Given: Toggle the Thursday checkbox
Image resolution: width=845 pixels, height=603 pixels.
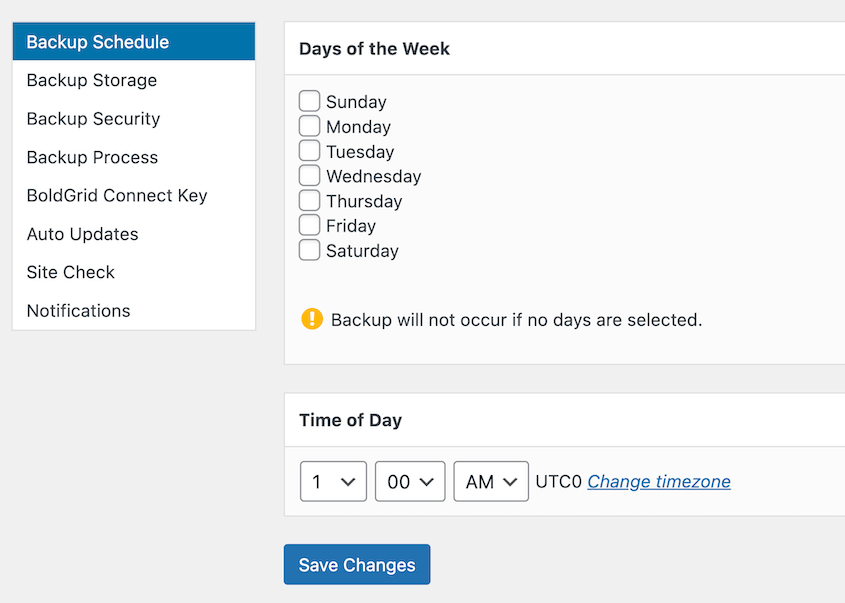Looking at the screenshot, I should pyautogui.click(x=309, y=200).
